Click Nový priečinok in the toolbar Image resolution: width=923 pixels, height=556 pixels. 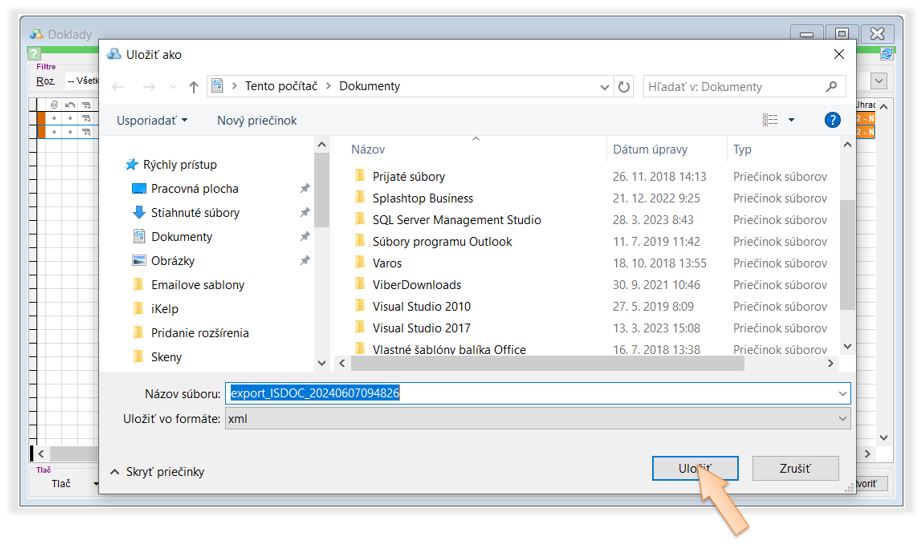coord(257,121)
